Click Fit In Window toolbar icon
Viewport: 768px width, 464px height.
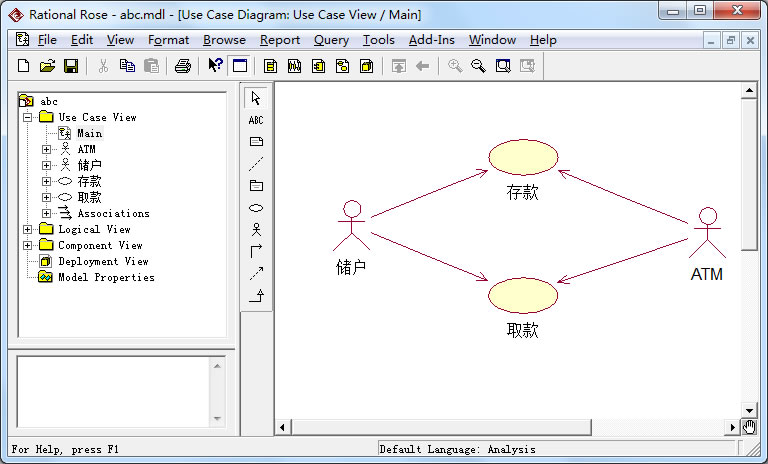[503, 66]
